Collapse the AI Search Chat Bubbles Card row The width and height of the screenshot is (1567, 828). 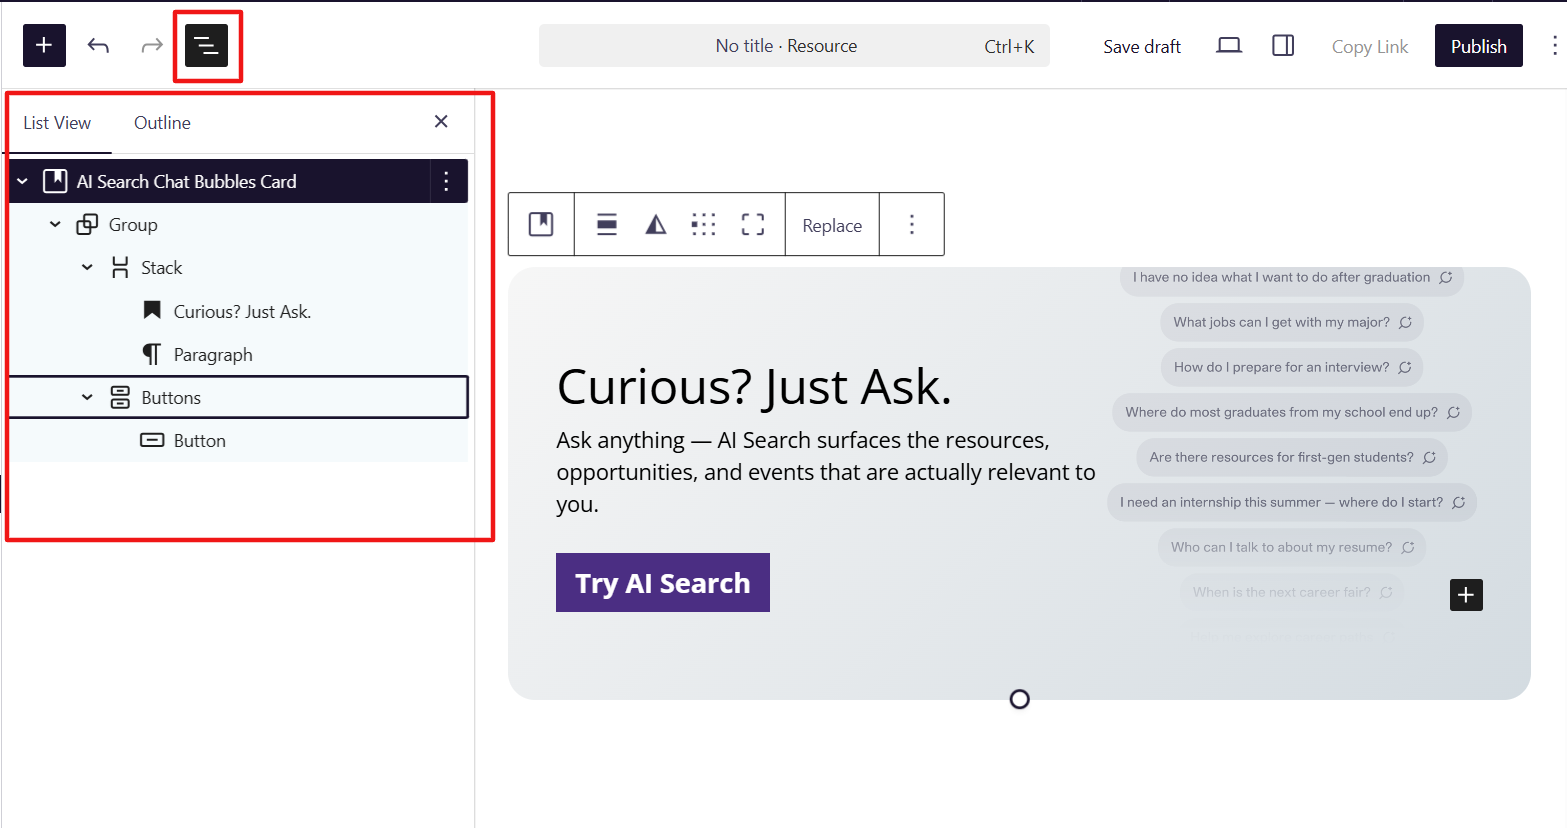22,181
